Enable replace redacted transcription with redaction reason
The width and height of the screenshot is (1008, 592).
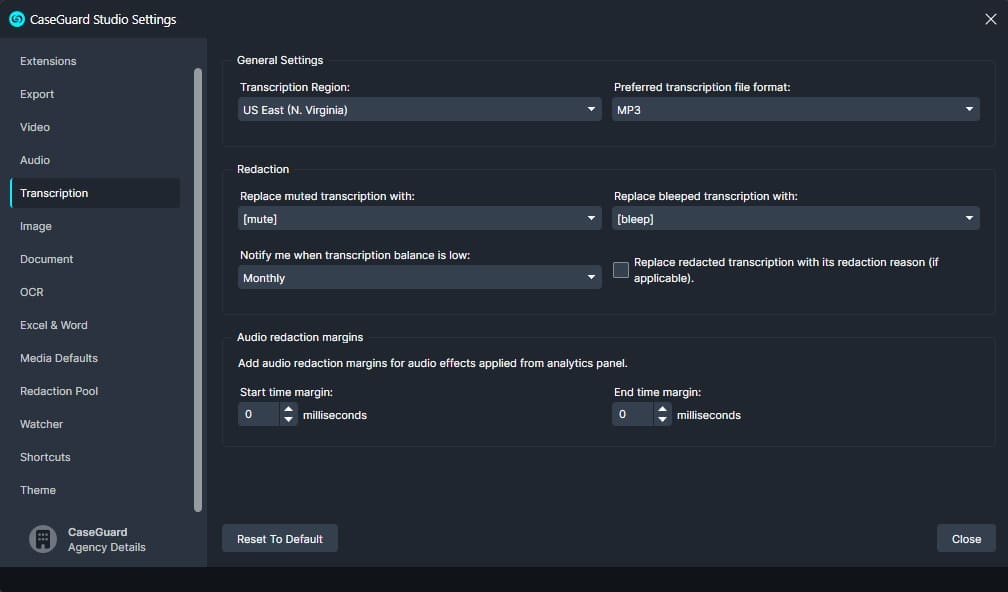point(621,270)
